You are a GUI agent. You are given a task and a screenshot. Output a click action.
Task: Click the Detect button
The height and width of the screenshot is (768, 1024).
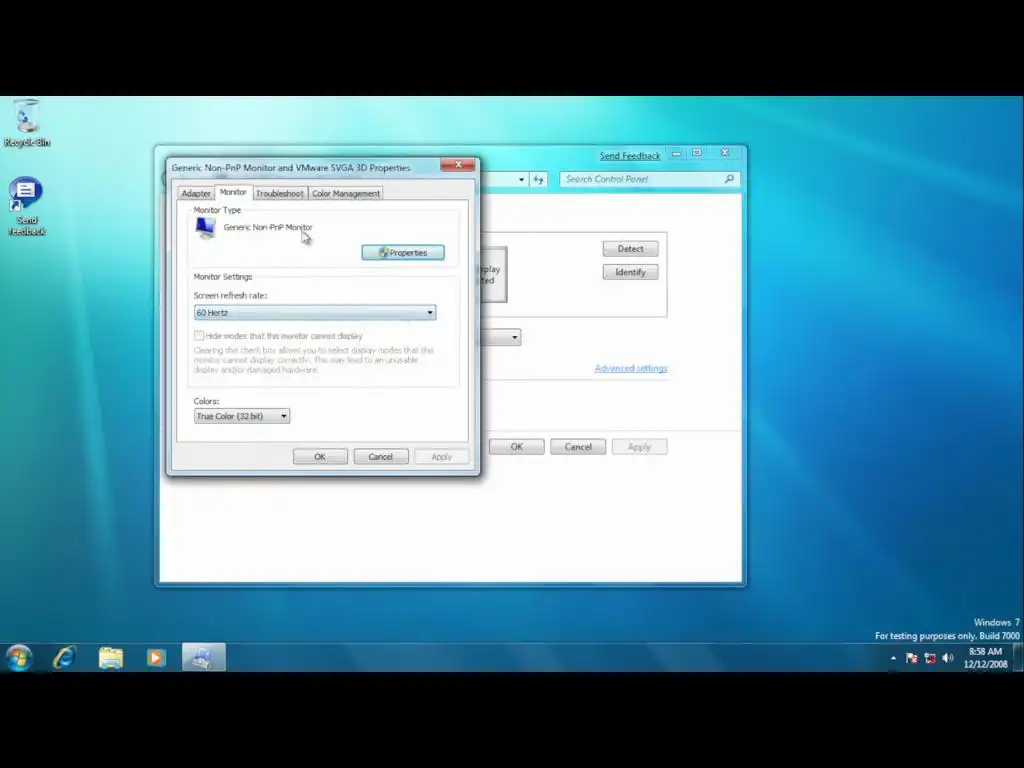pos(630,249)
